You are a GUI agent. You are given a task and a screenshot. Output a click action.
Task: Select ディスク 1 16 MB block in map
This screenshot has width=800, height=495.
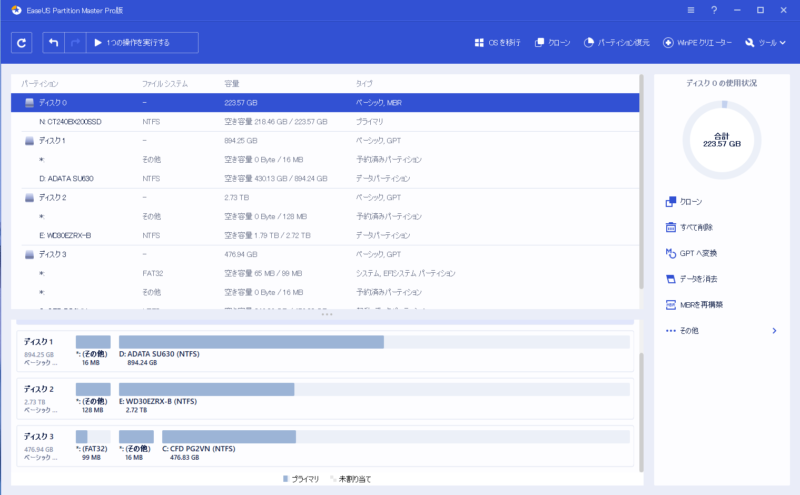click(93, 342)
